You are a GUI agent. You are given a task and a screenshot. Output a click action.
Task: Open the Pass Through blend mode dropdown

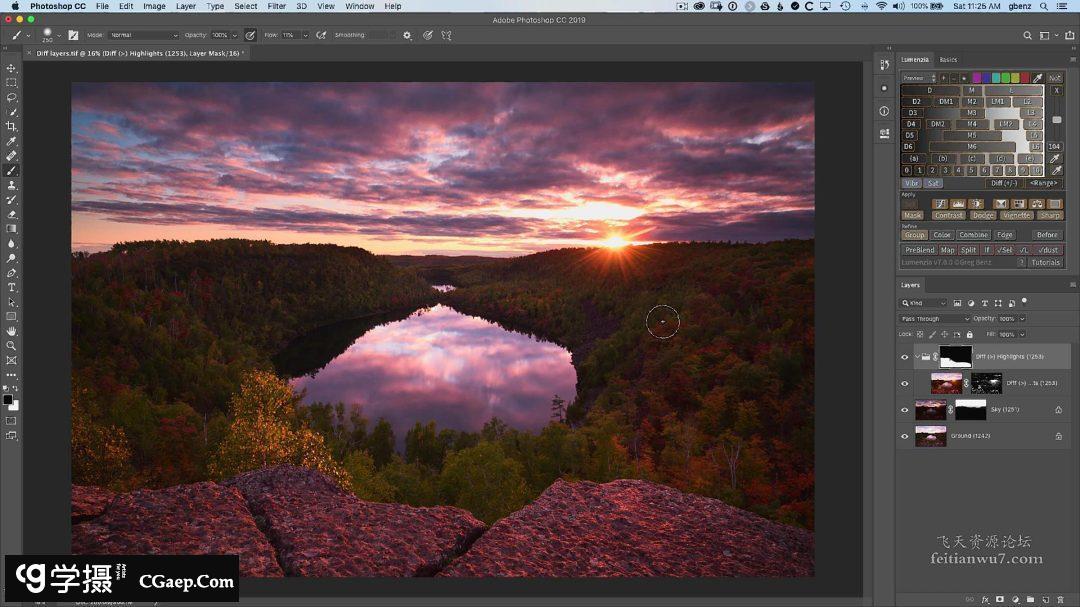tap(935, 319)
